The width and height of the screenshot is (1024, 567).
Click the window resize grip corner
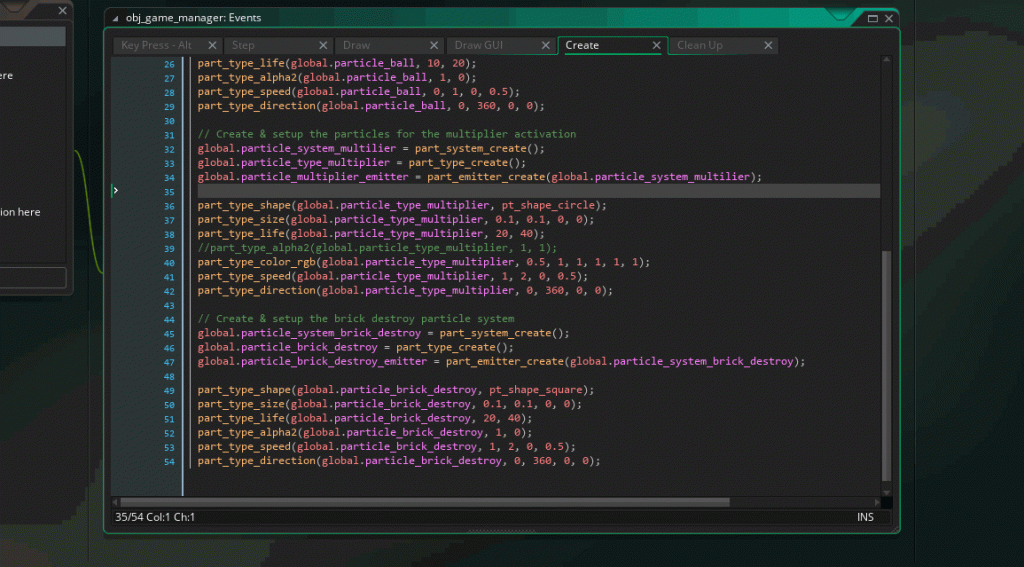[894, 528]
